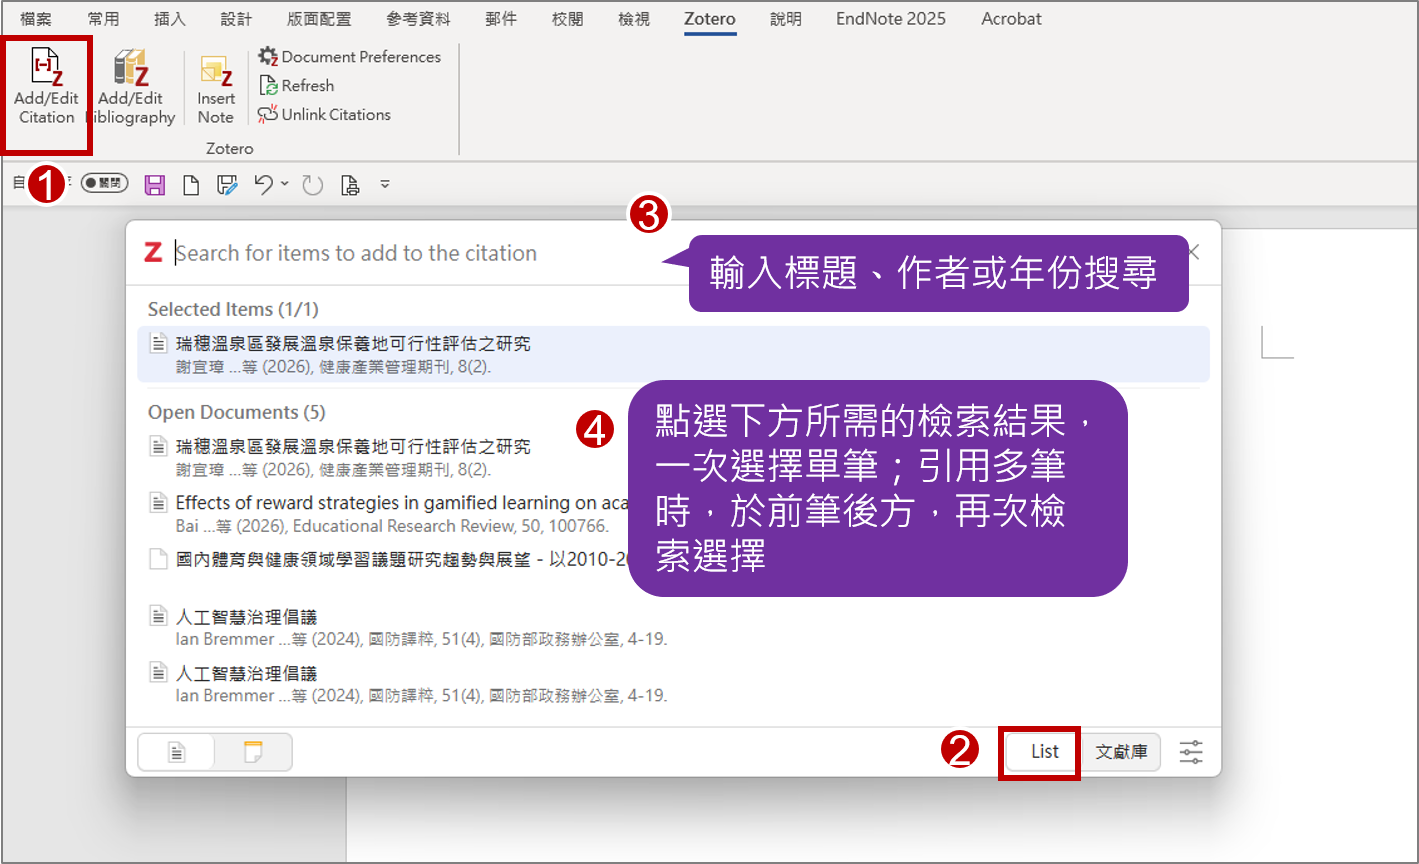Expand the Undo history dropdown arrow
Screen dimensions: 1419x864
[x=285, y=184]
